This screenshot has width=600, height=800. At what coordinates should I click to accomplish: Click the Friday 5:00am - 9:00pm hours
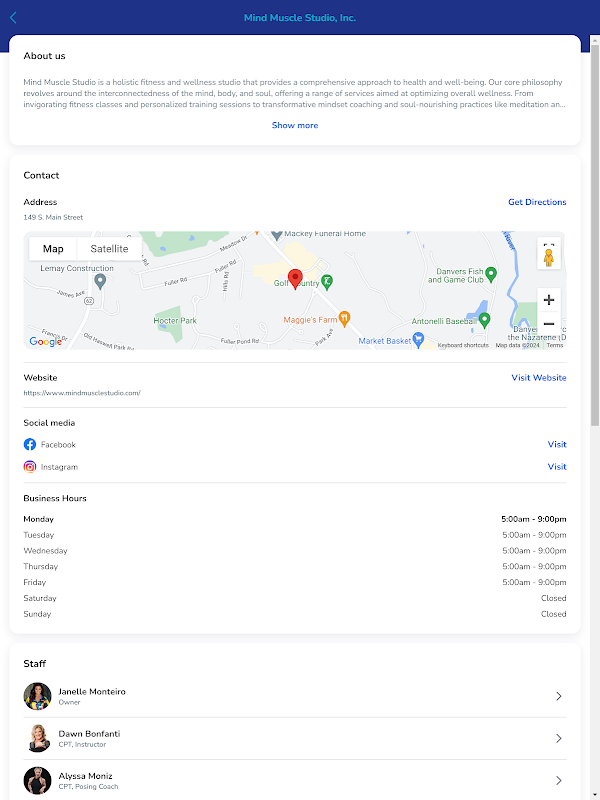click(x=534, y=583)
